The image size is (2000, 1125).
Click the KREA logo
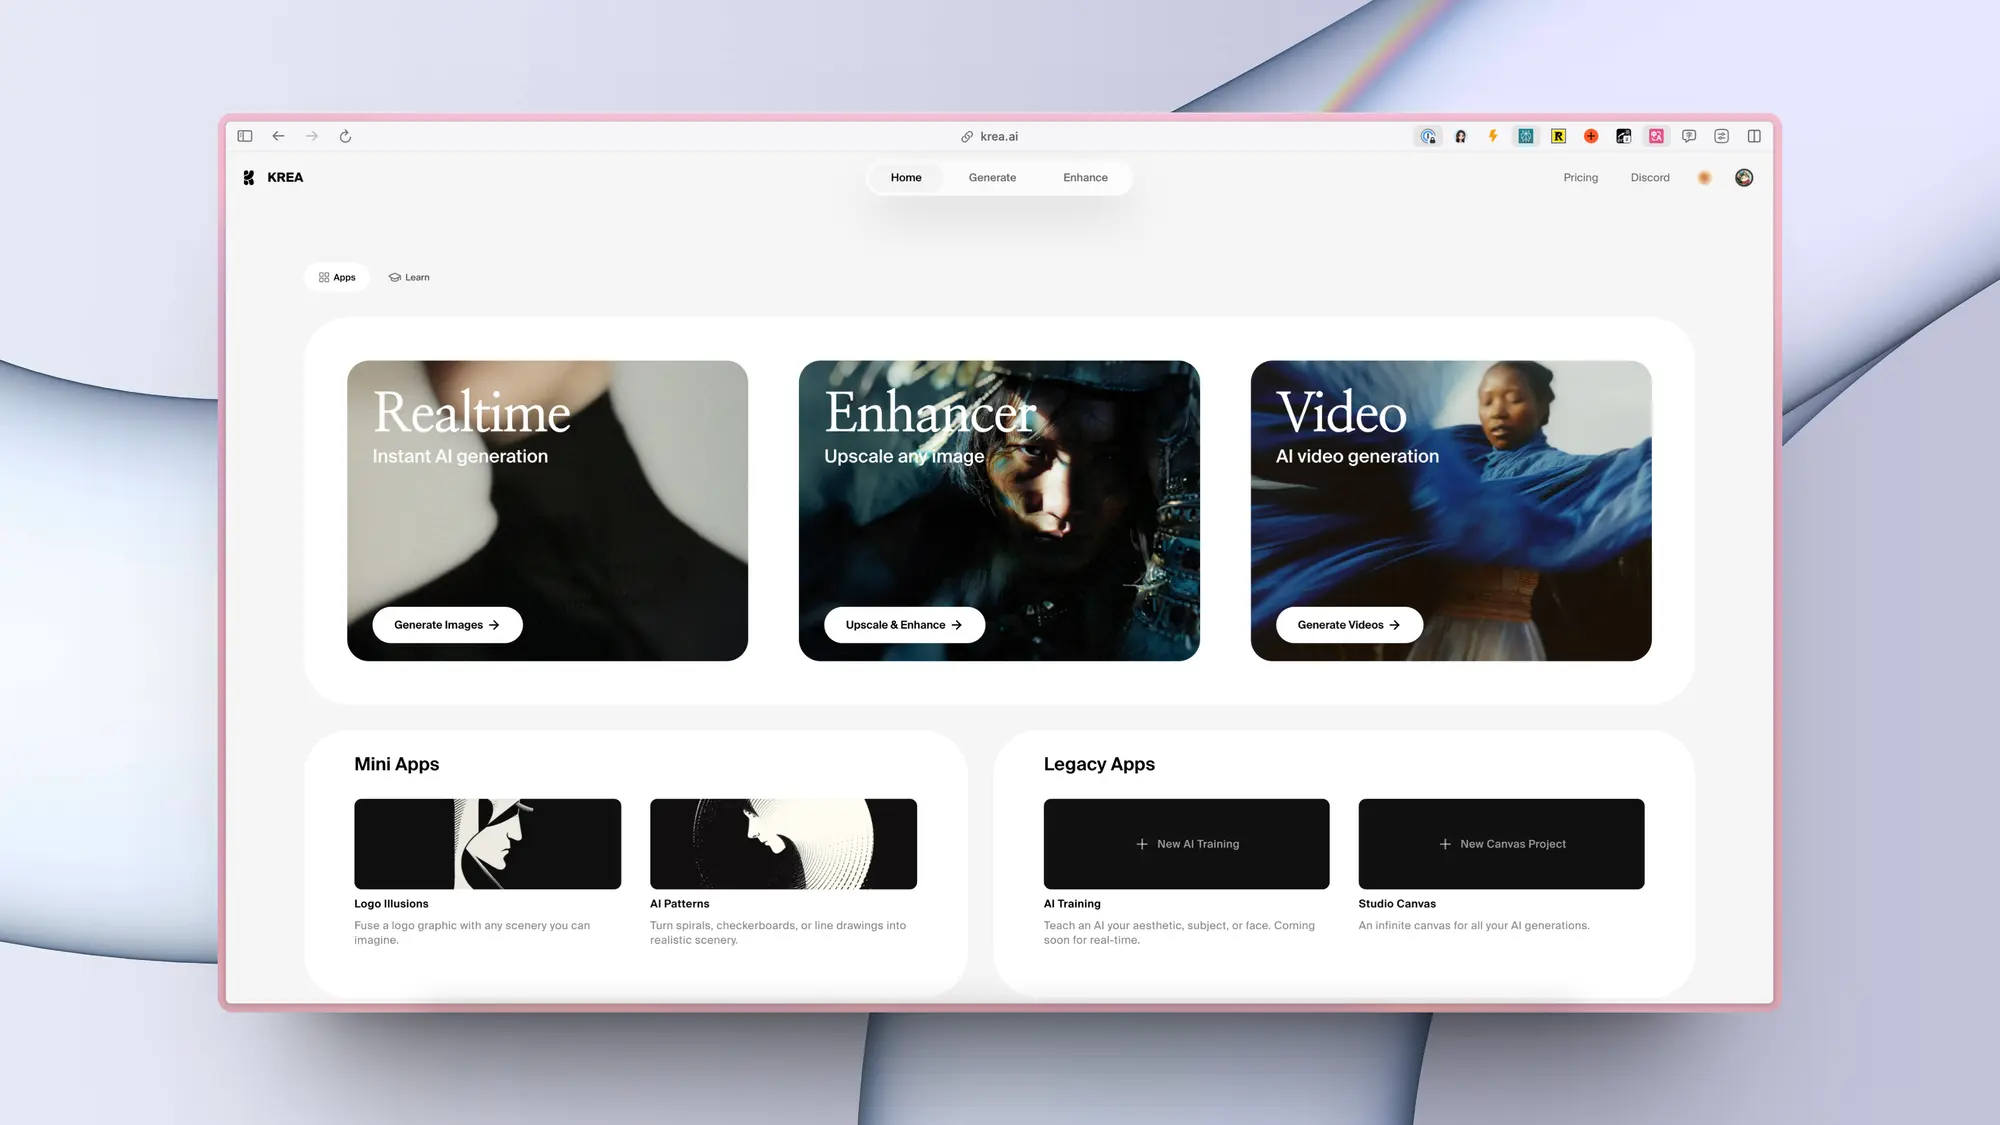[x=273, y=177]
